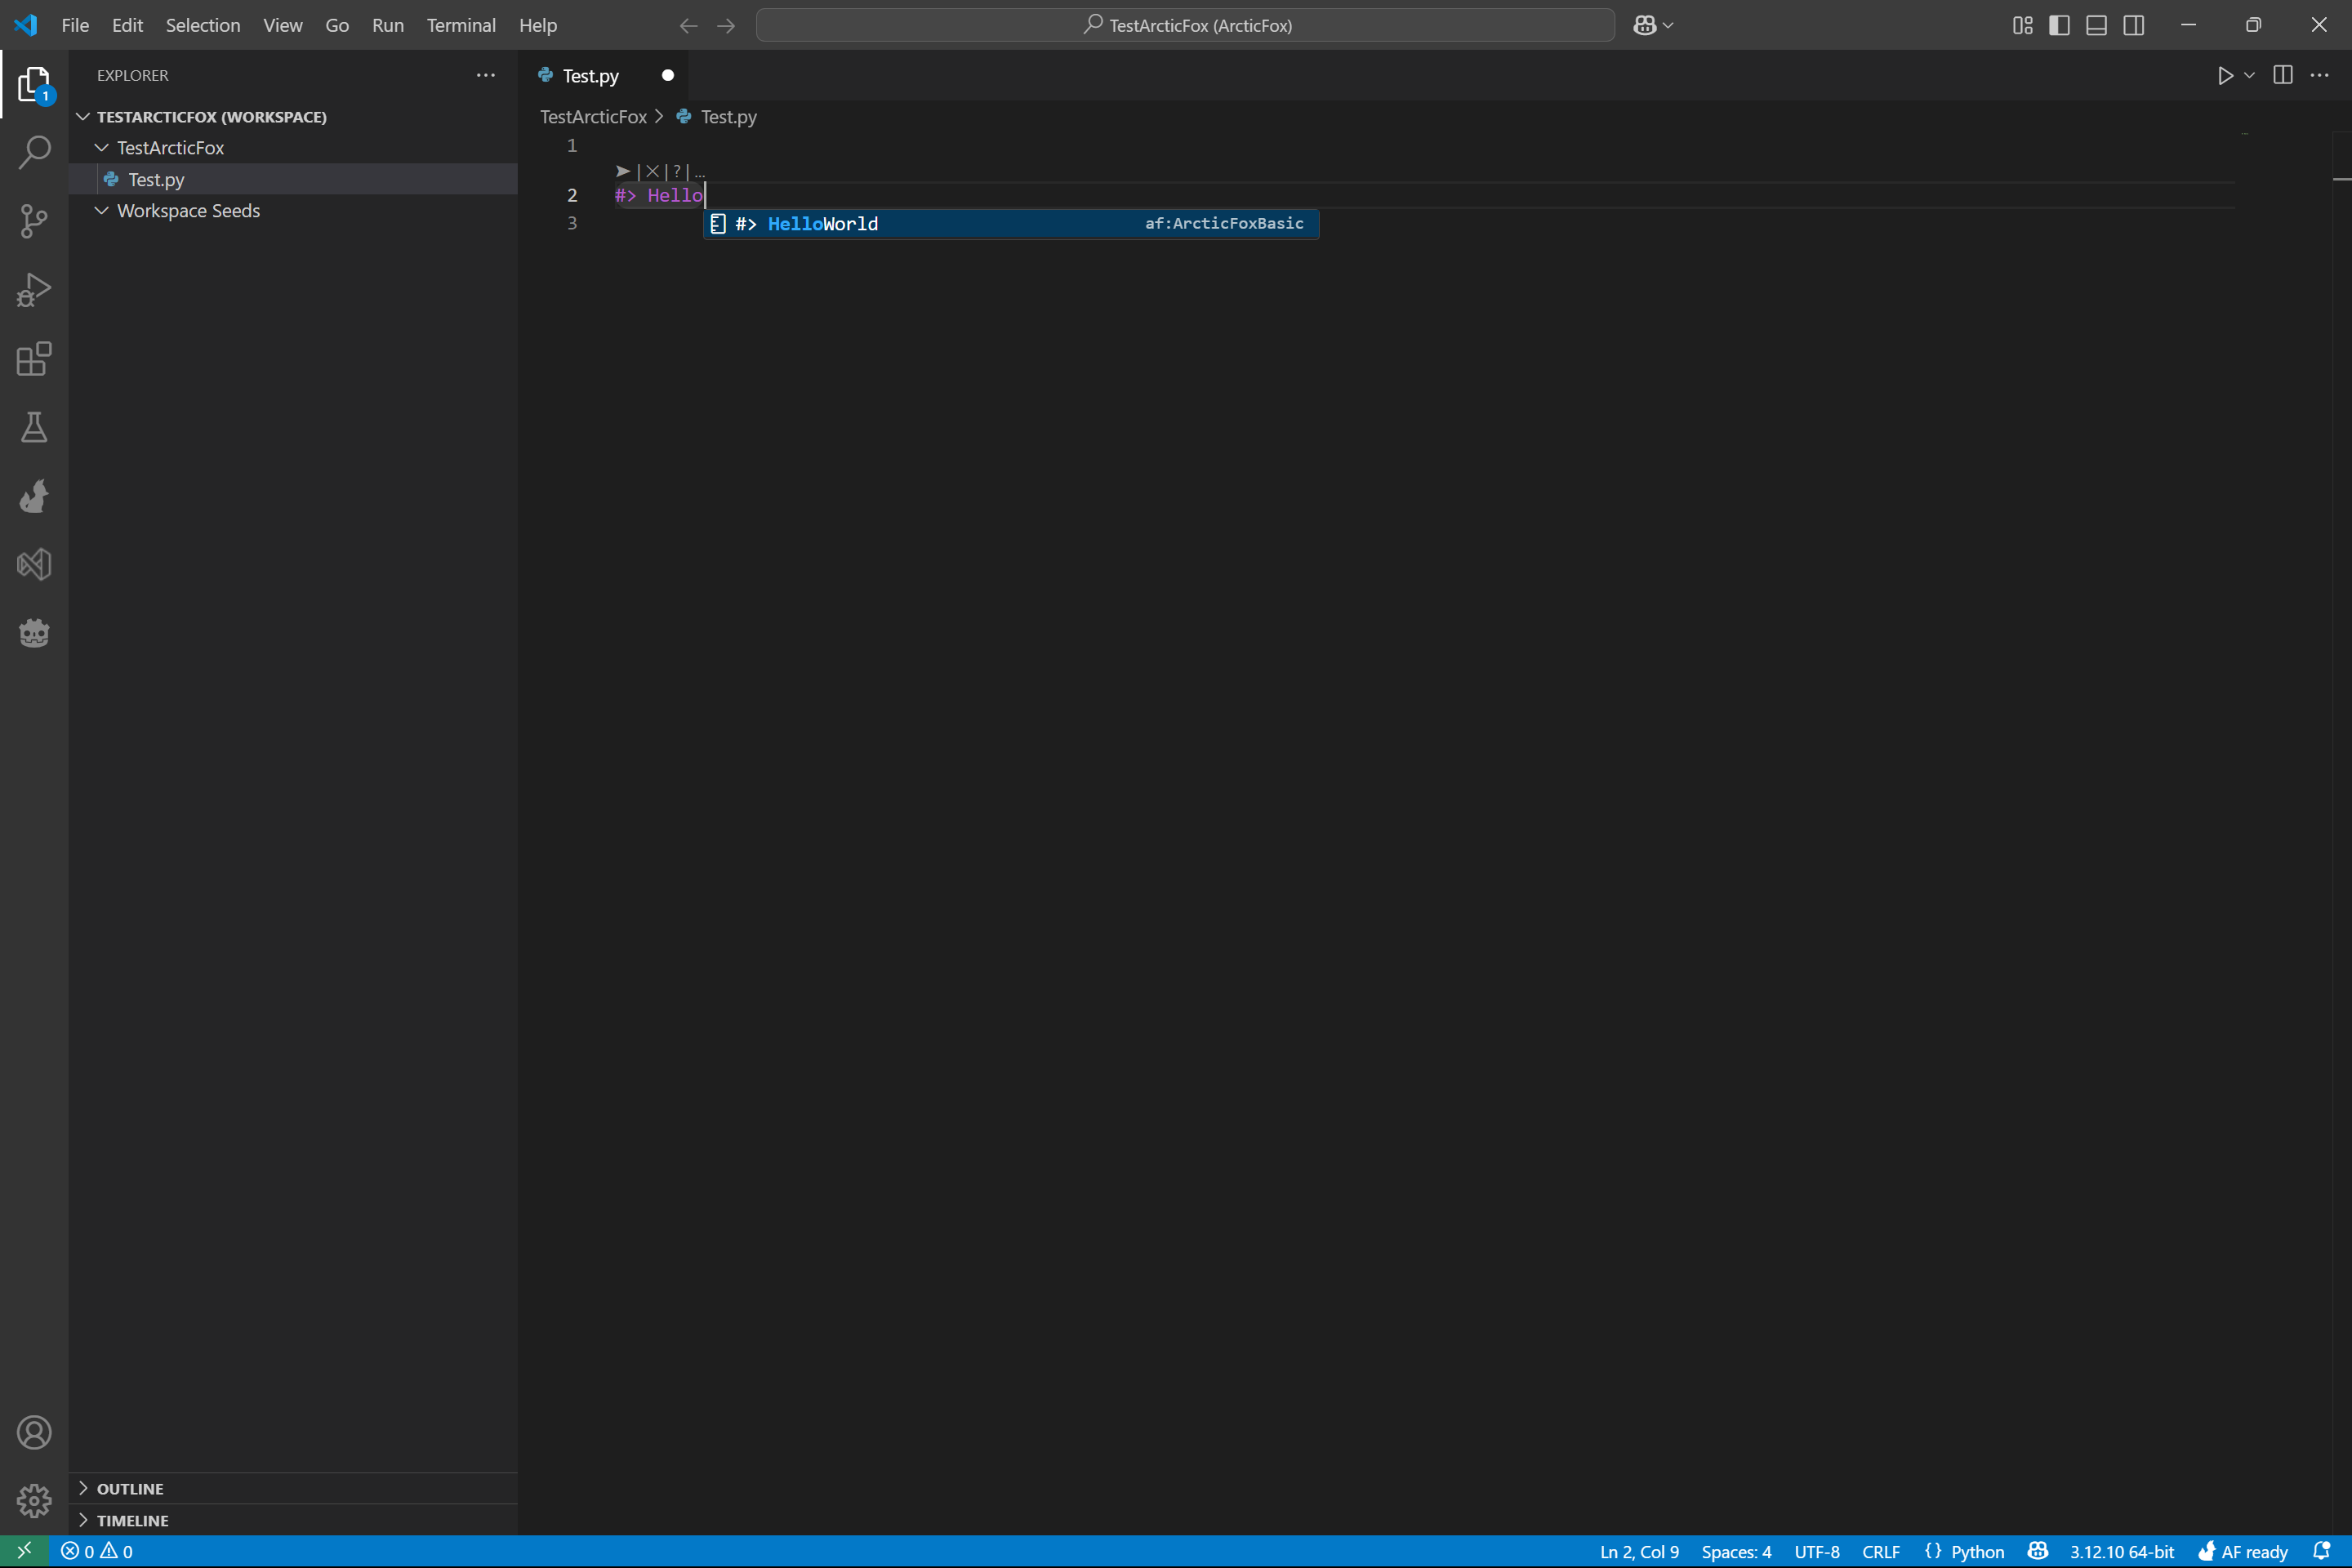Screen dimensions: 2352x1568
Task: Click TestArcticFox in the breadcrumb
Action: pyautogui.click(x=593, y=117)
